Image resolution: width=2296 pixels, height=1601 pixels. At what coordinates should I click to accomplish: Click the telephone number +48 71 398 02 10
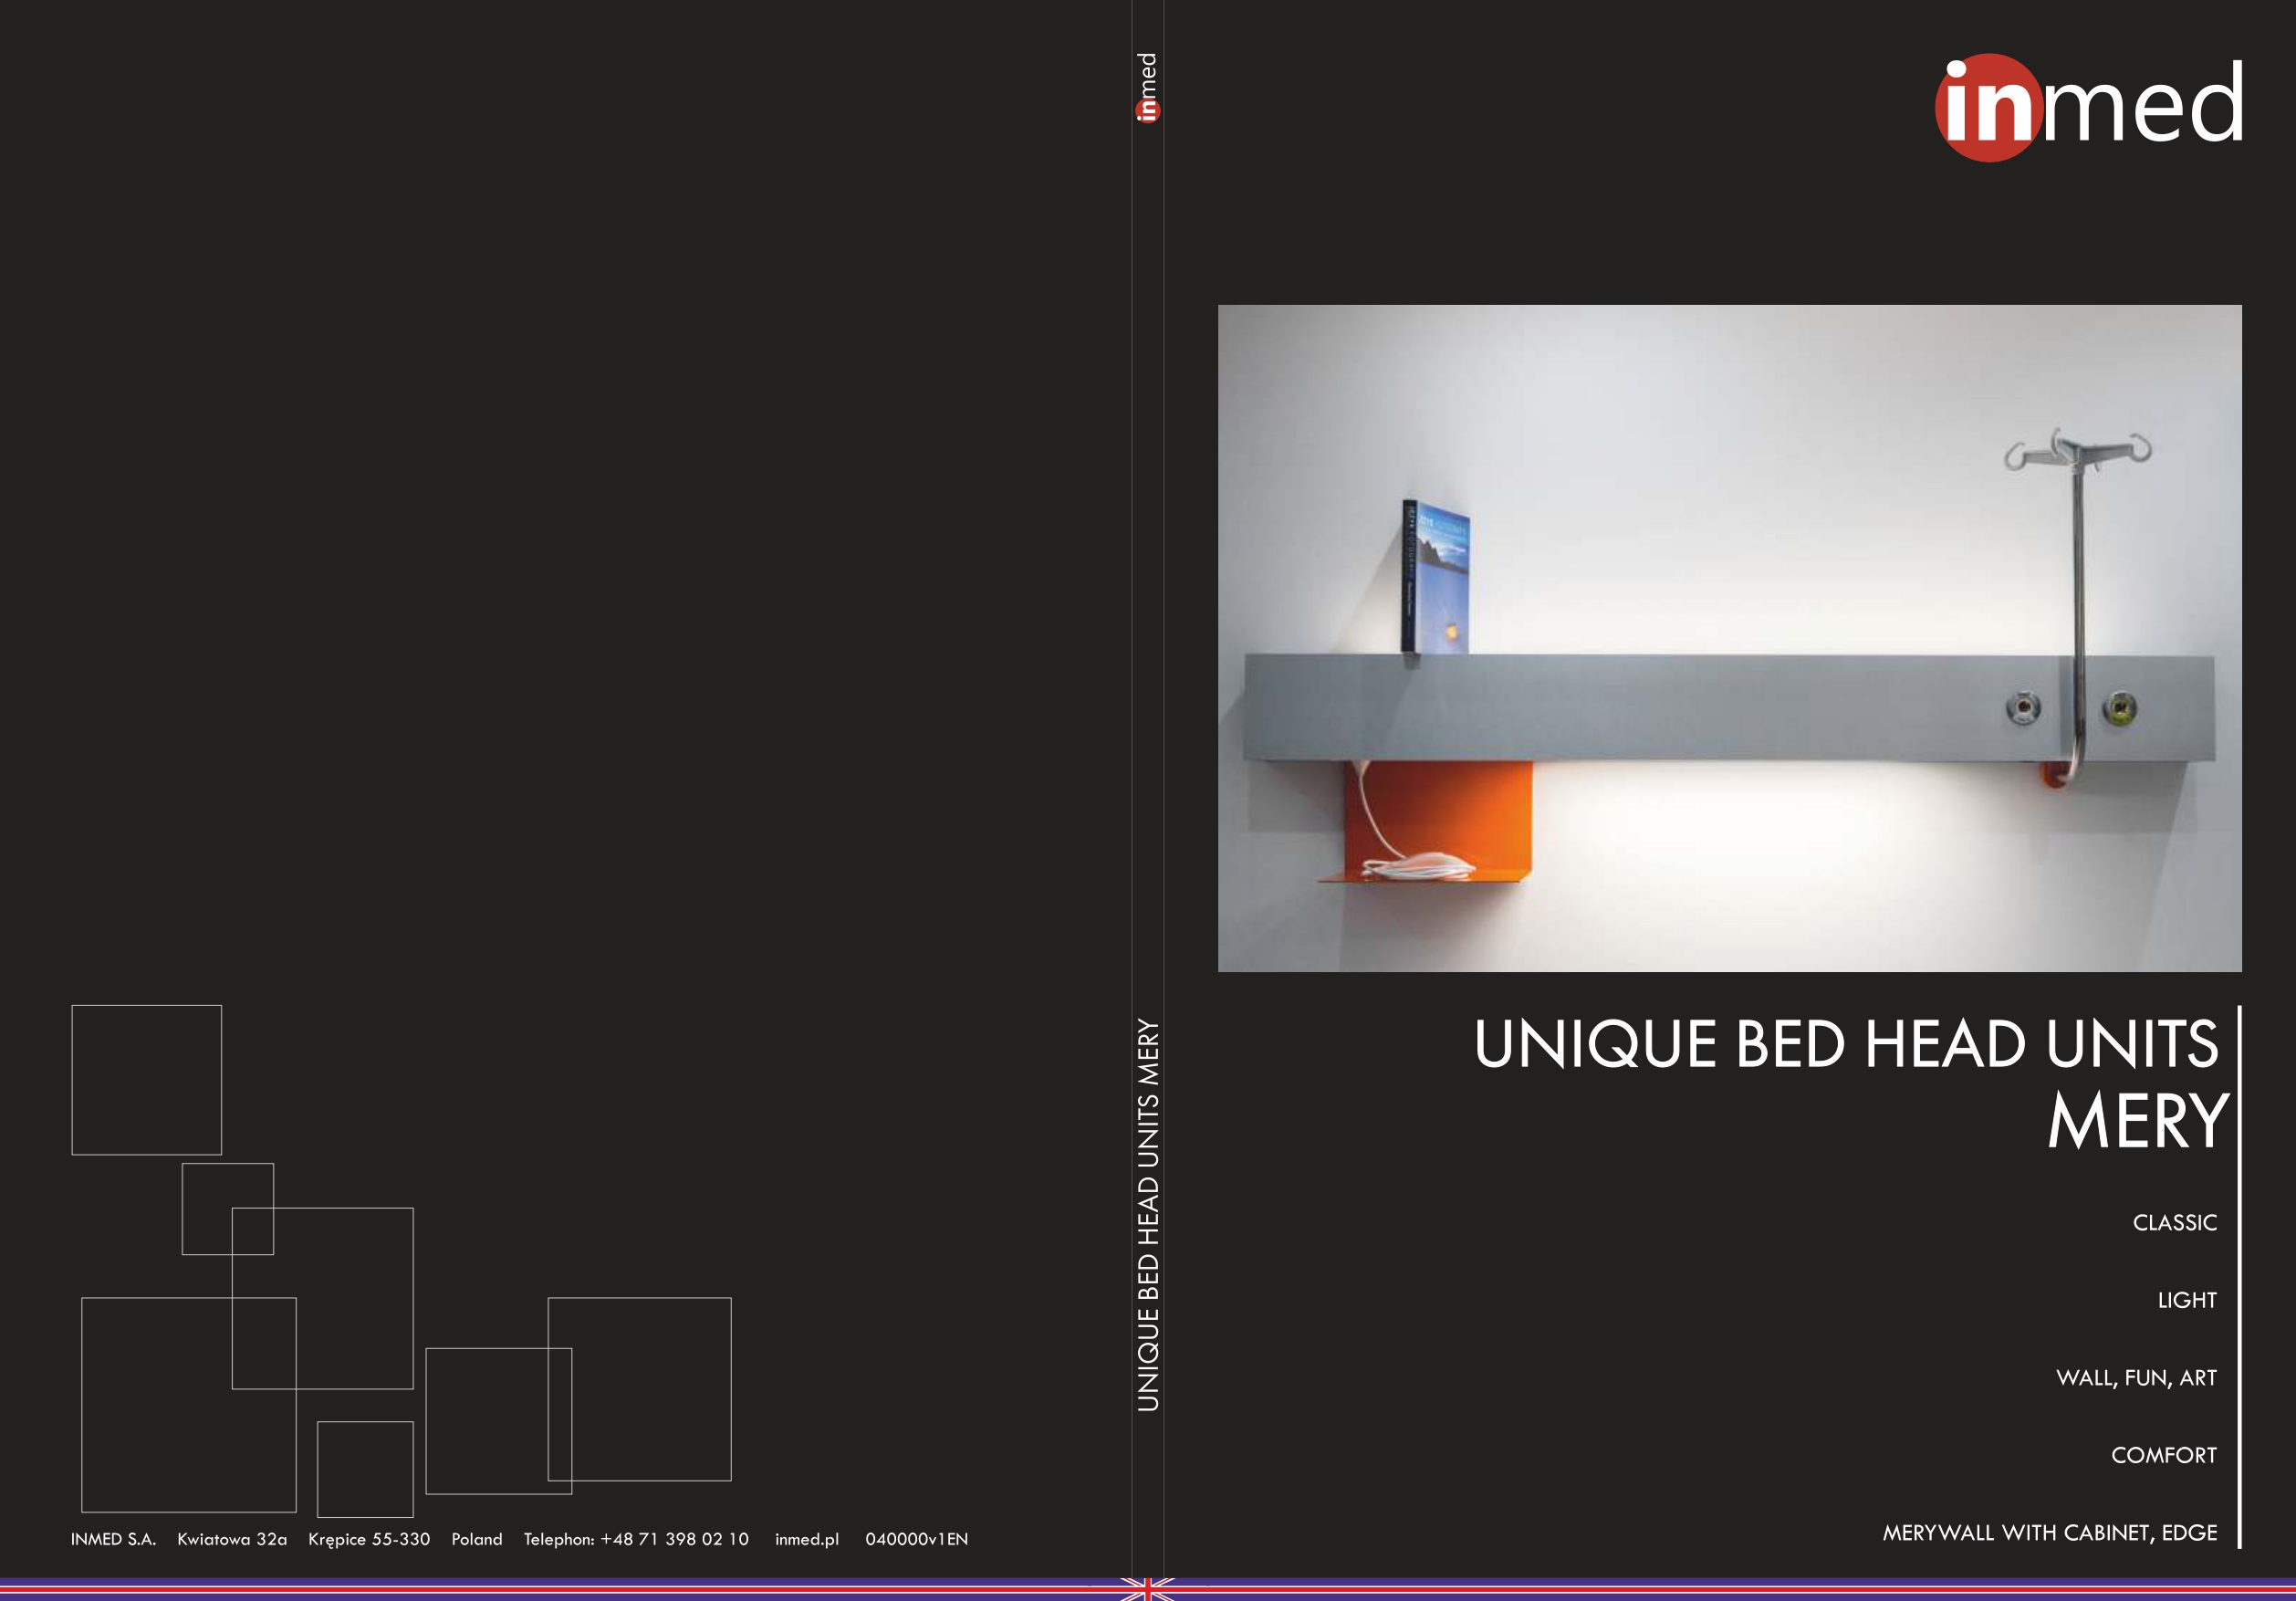tap(674, 1539)
